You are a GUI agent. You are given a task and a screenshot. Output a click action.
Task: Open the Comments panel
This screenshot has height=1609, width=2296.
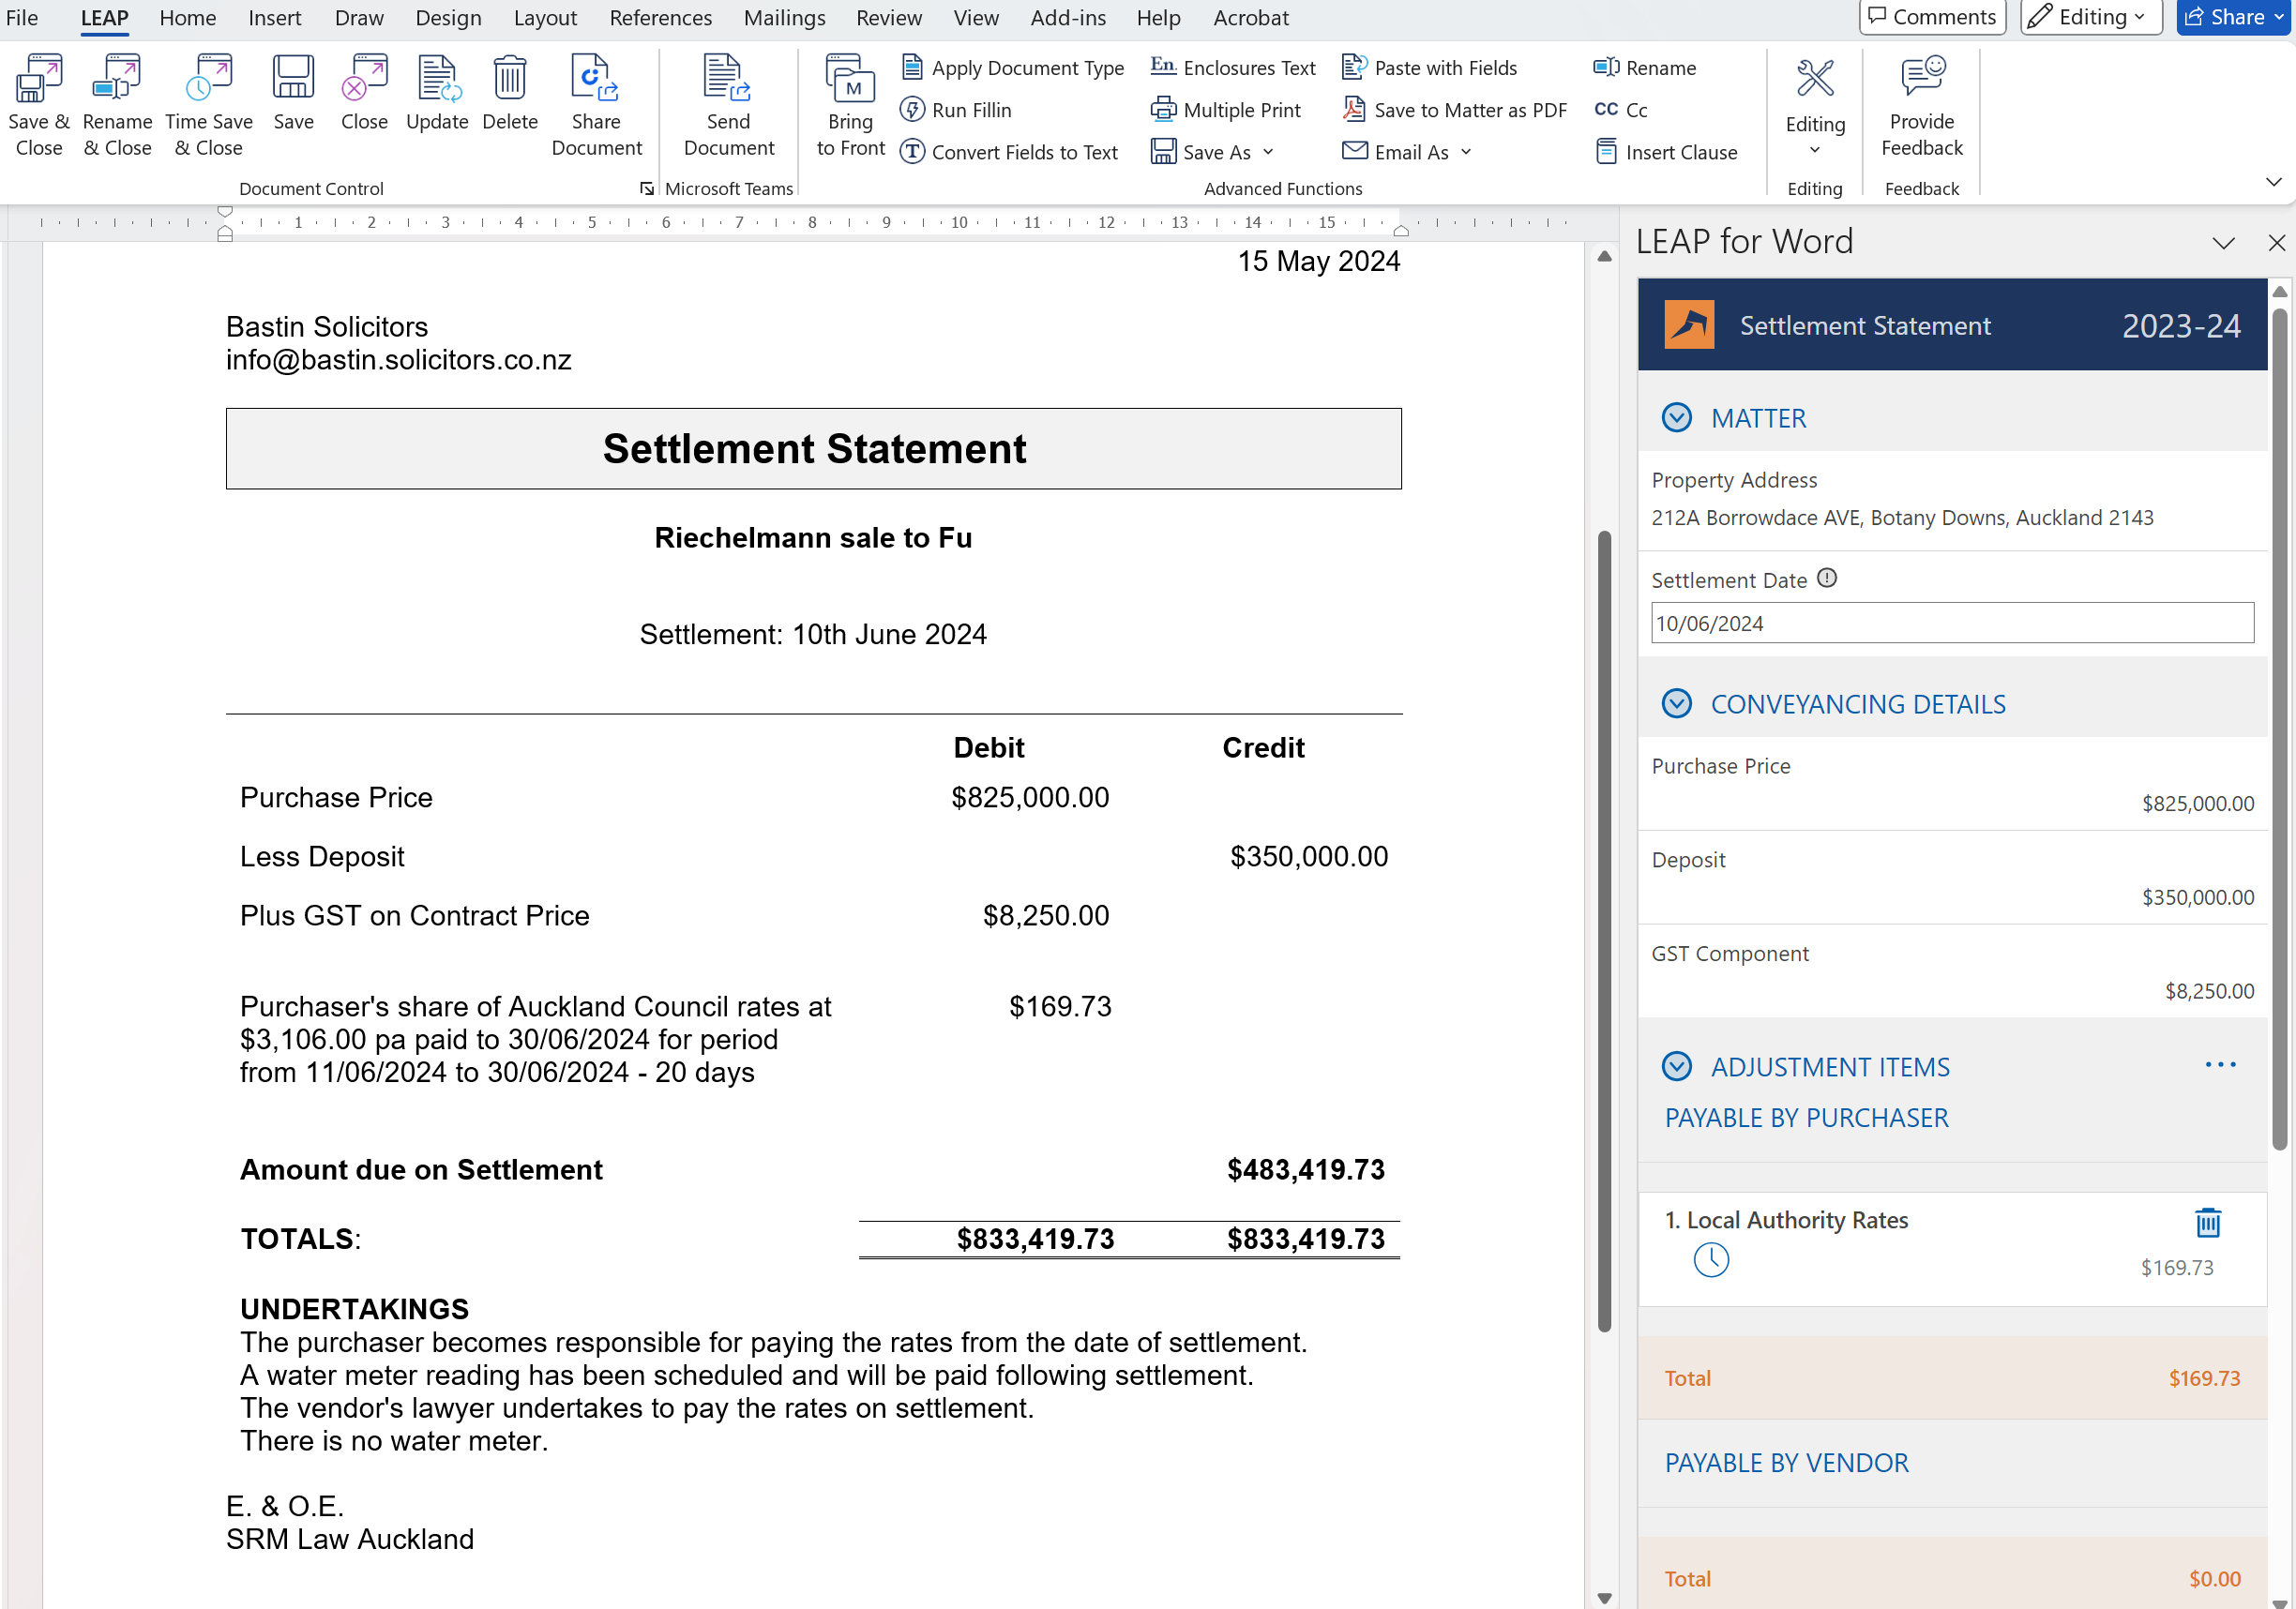click(1931, 17)
